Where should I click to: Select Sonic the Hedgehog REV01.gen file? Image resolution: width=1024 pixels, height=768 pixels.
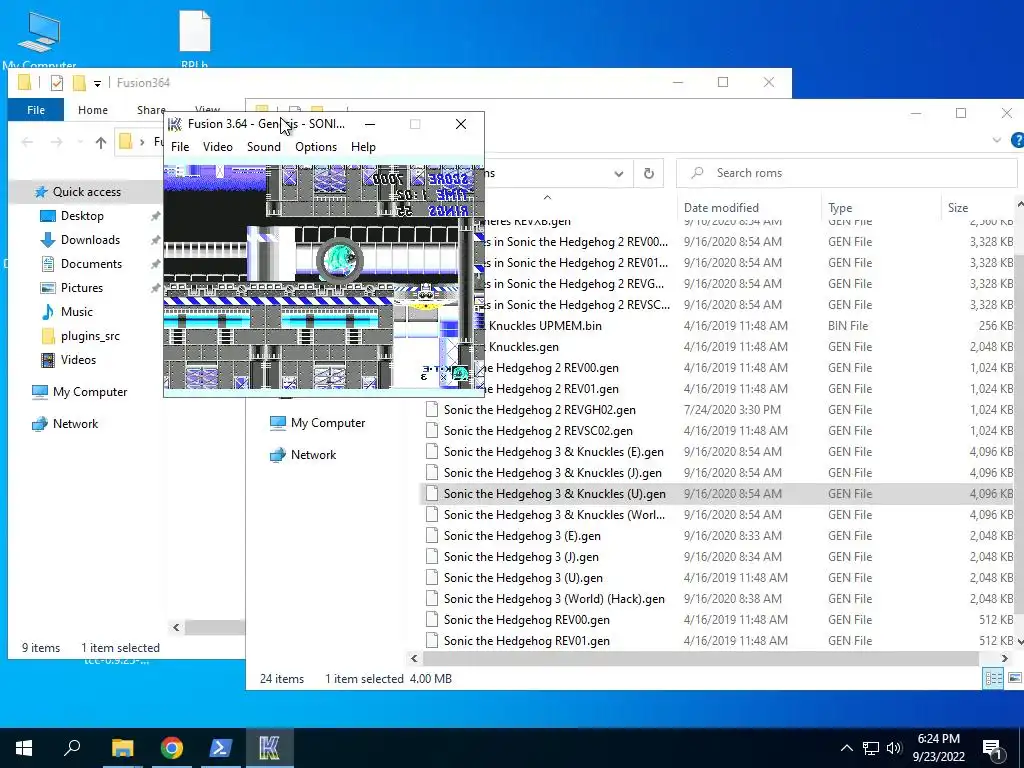(526, 641)
